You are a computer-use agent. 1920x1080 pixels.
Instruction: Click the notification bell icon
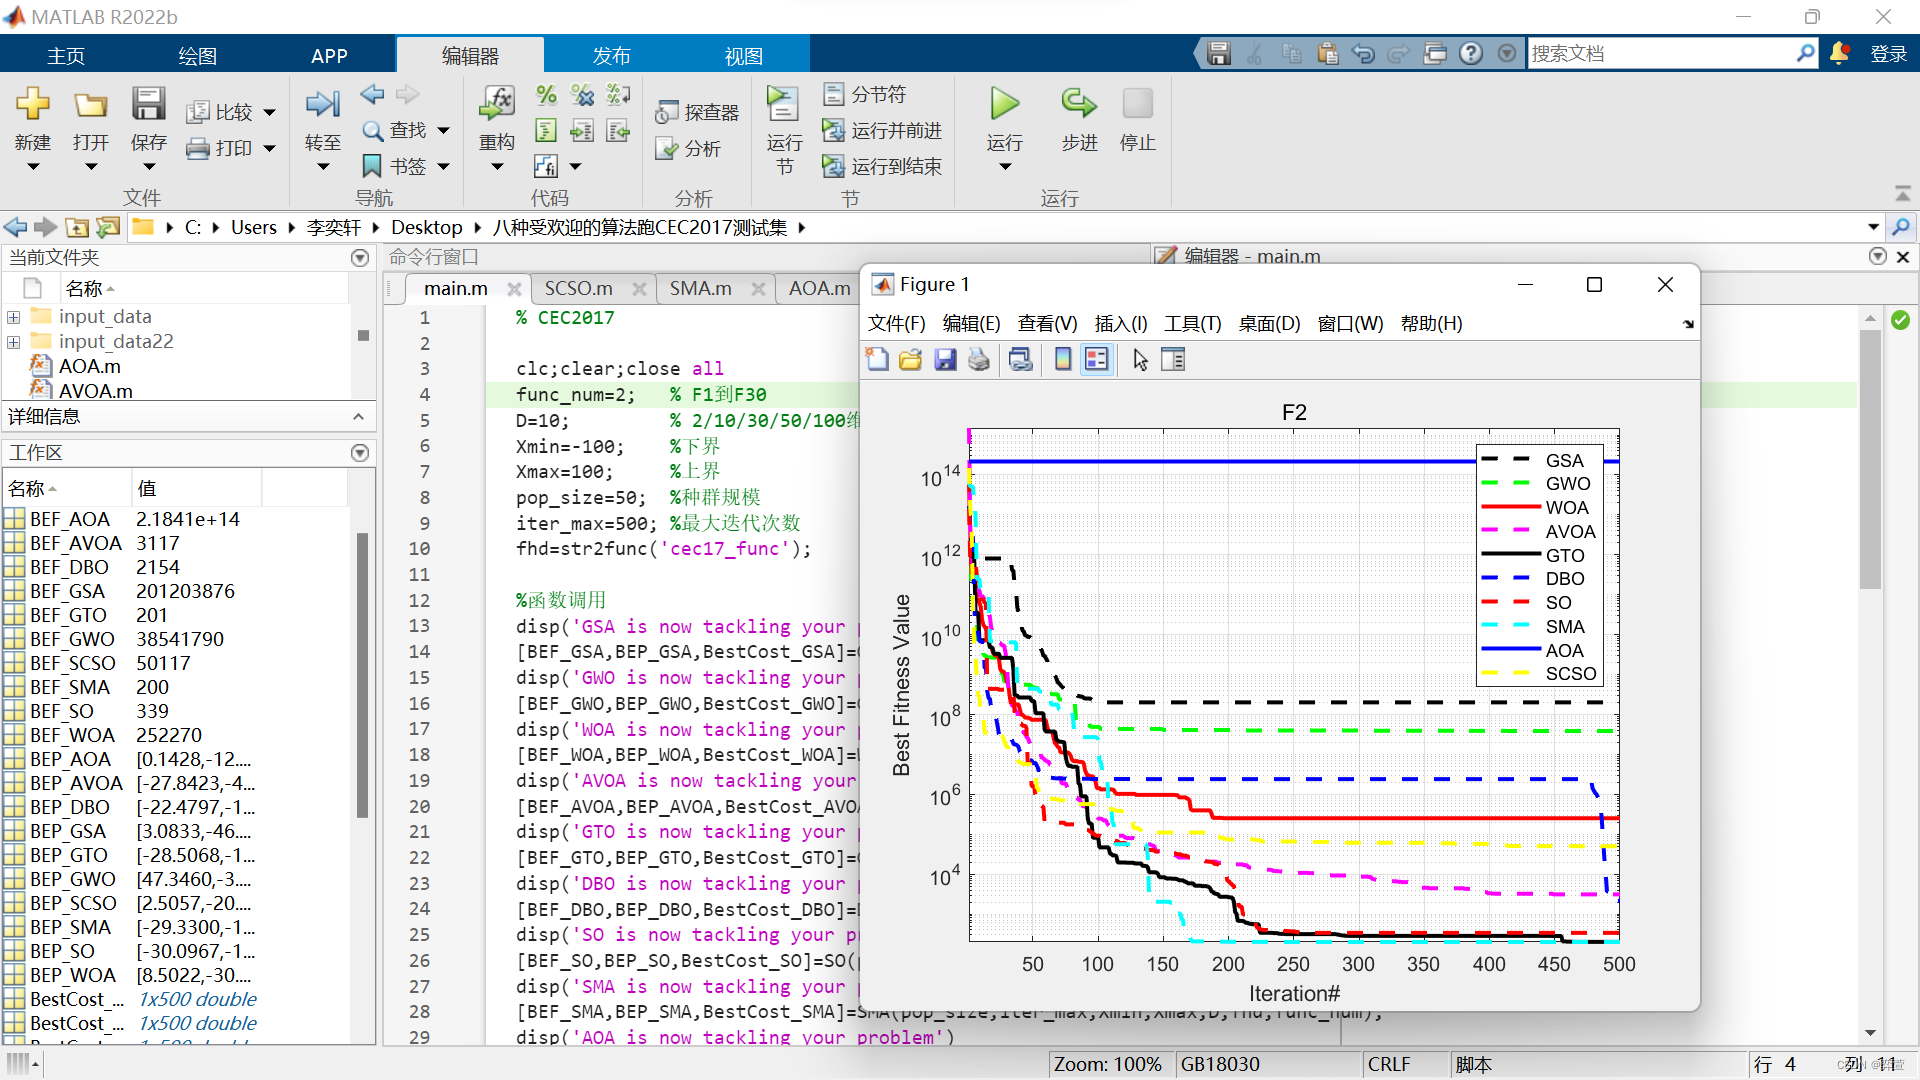coord(1838,53)
